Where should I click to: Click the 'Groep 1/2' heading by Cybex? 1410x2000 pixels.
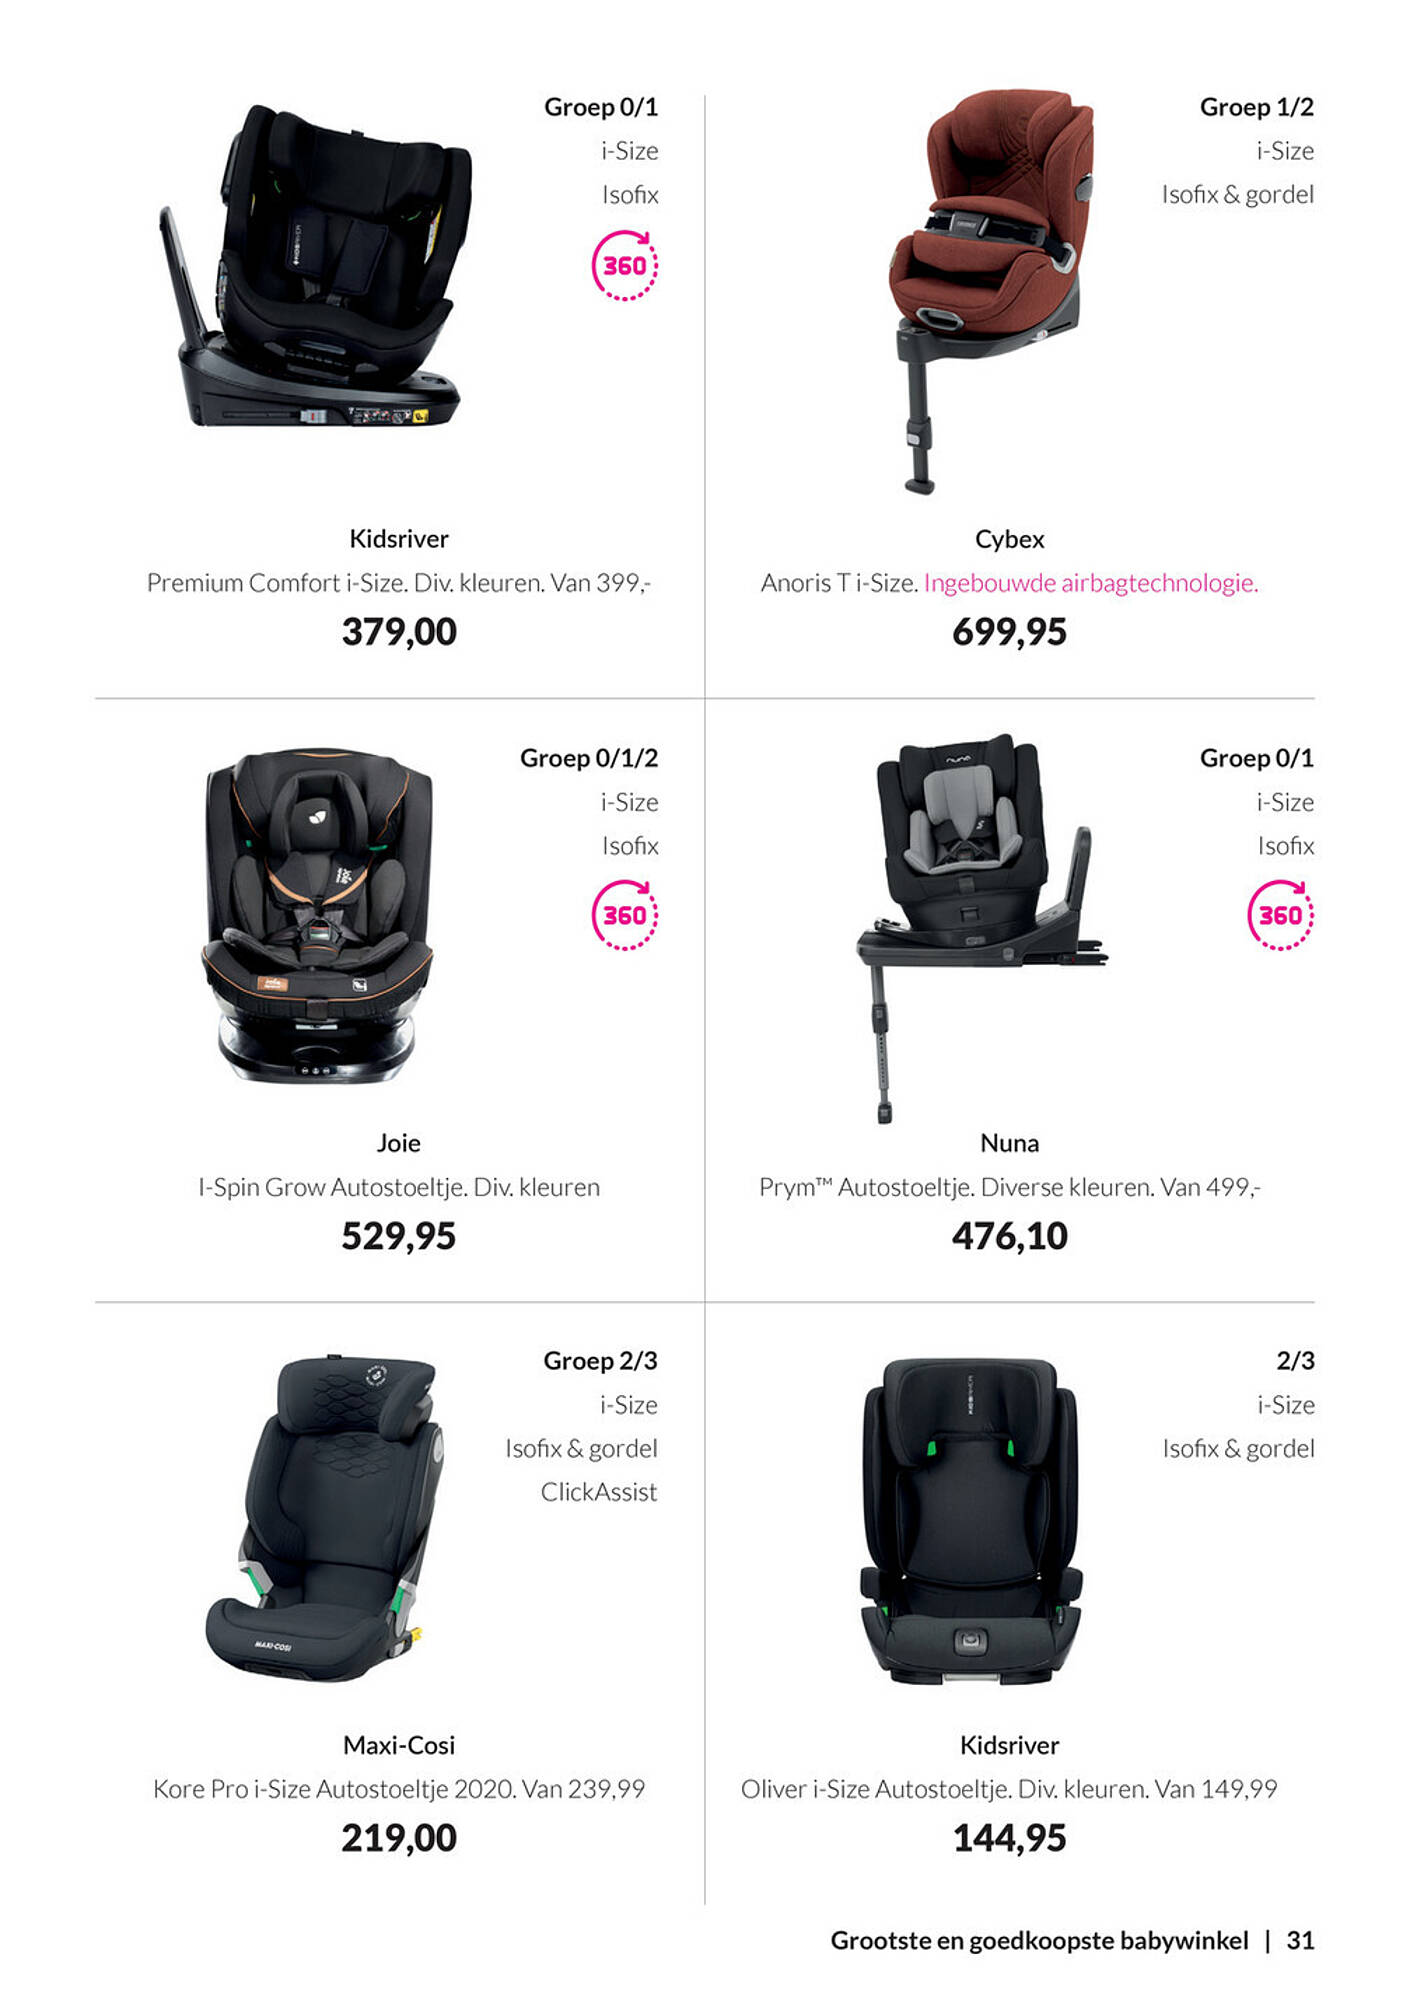click(x=1257, y=107)
